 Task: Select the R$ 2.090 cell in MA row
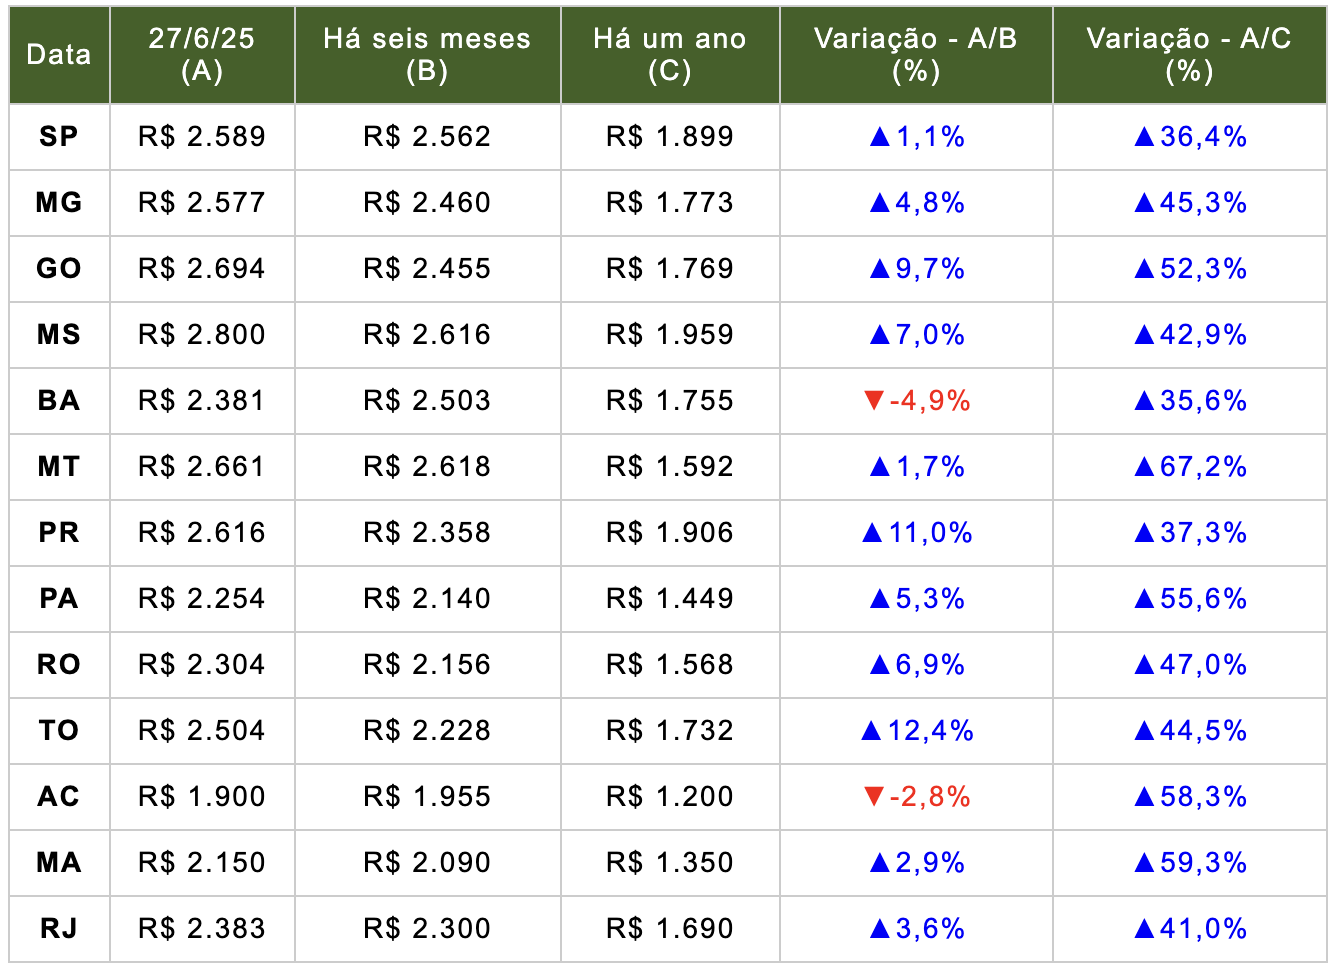[427, 863]
